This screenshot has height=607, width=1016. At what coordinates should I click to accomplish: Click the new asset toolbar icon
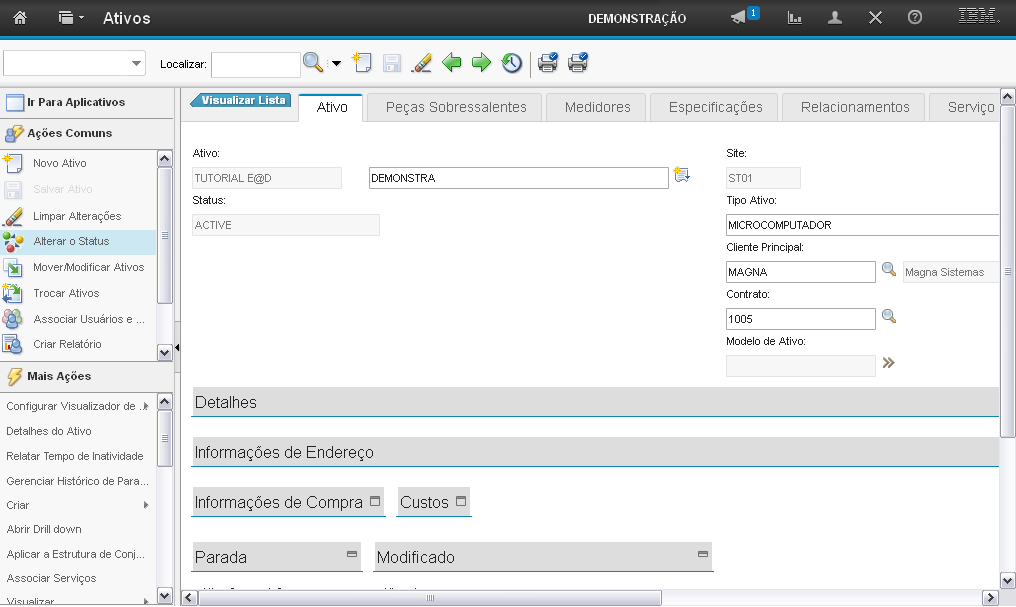pyautogui.click(x=361, y=63)
